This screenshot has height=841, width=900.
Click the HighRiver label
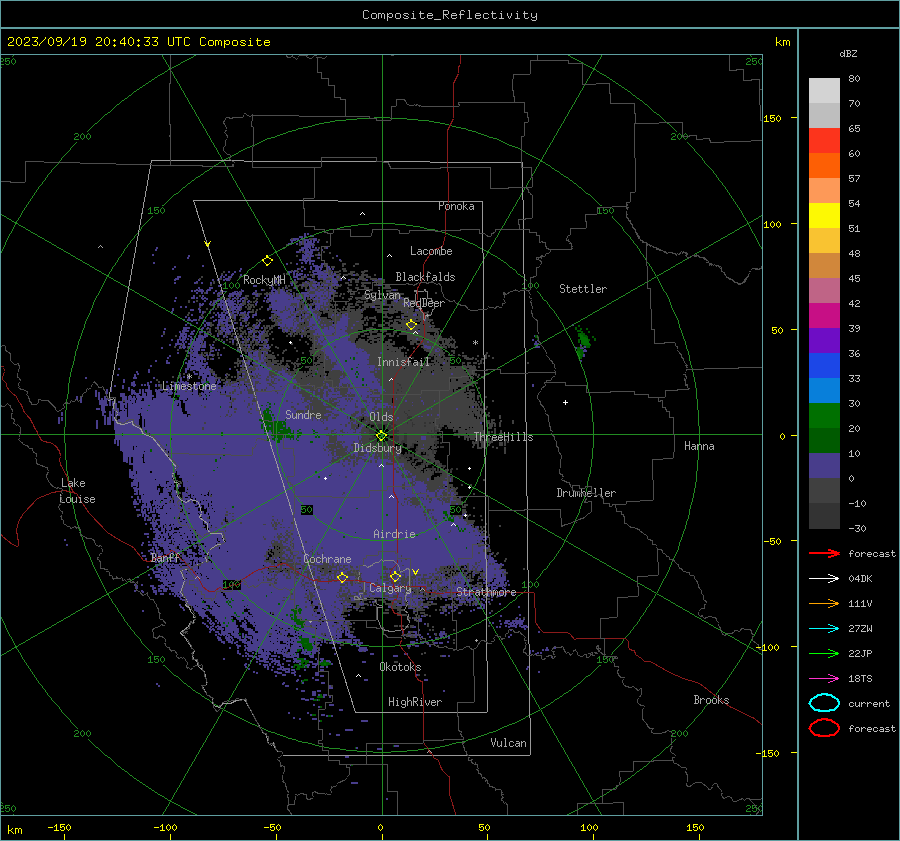pos(415,702)
